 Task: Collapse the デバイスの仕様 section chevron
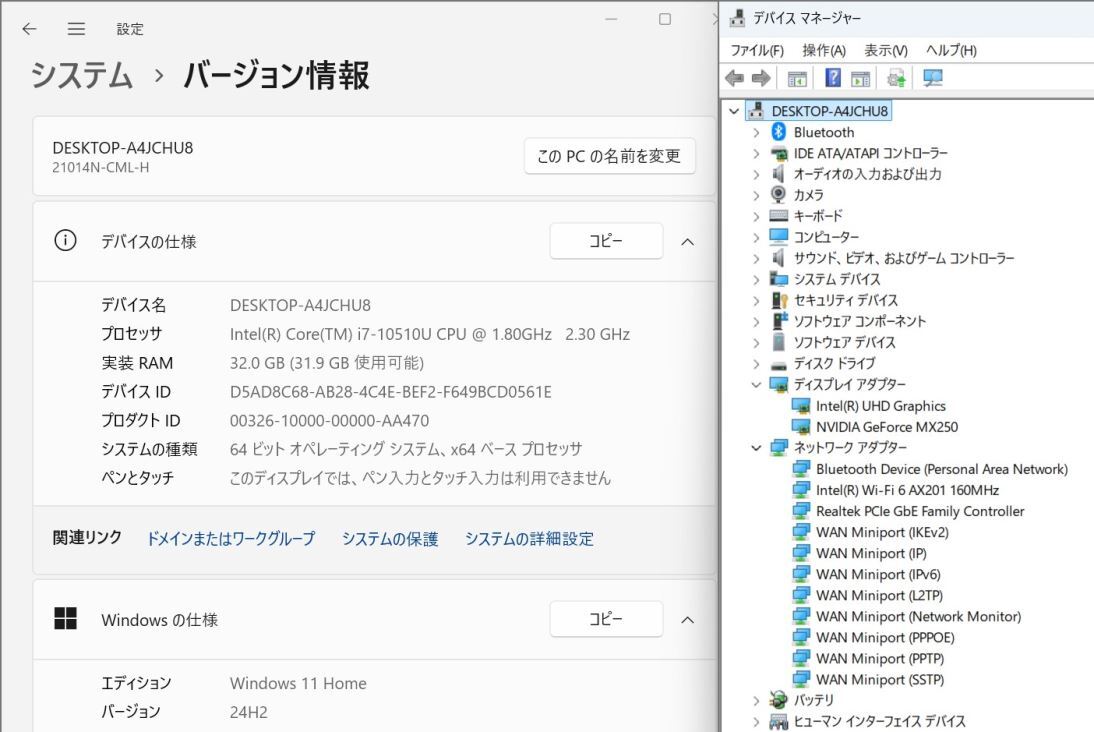687,241
